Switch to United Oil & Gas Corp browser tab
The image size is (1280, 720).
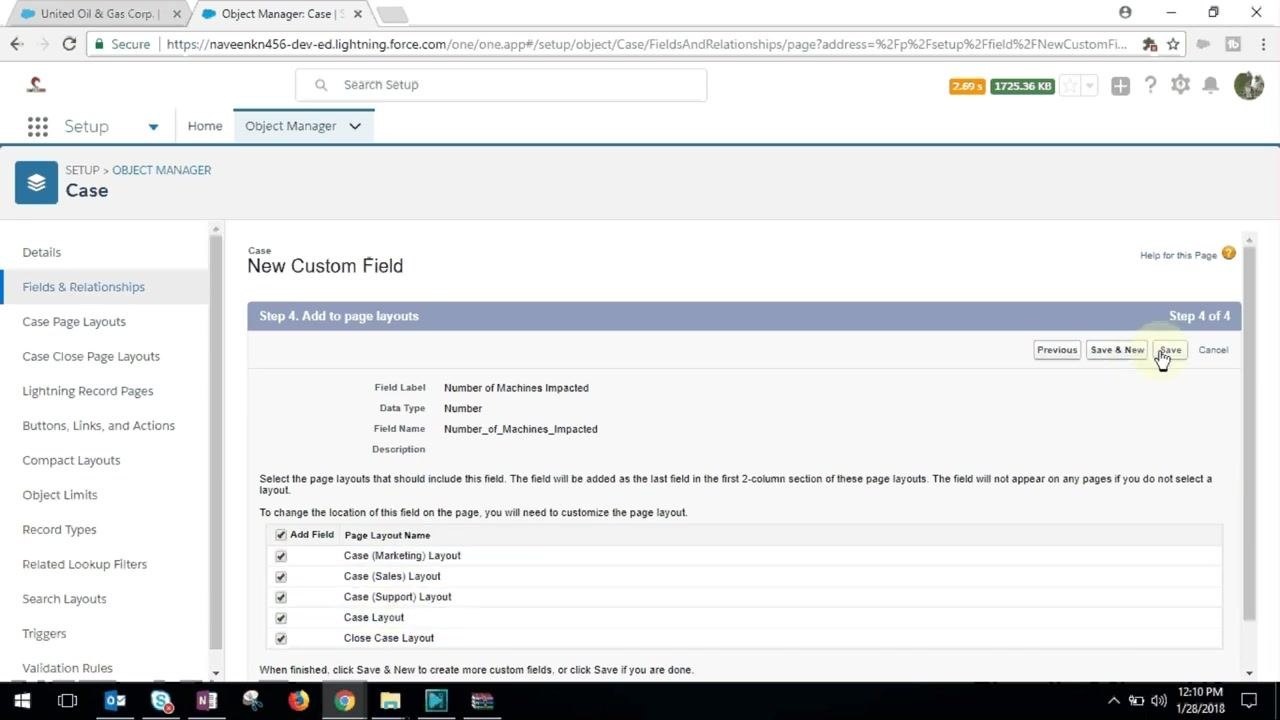(x=99, y=14)
